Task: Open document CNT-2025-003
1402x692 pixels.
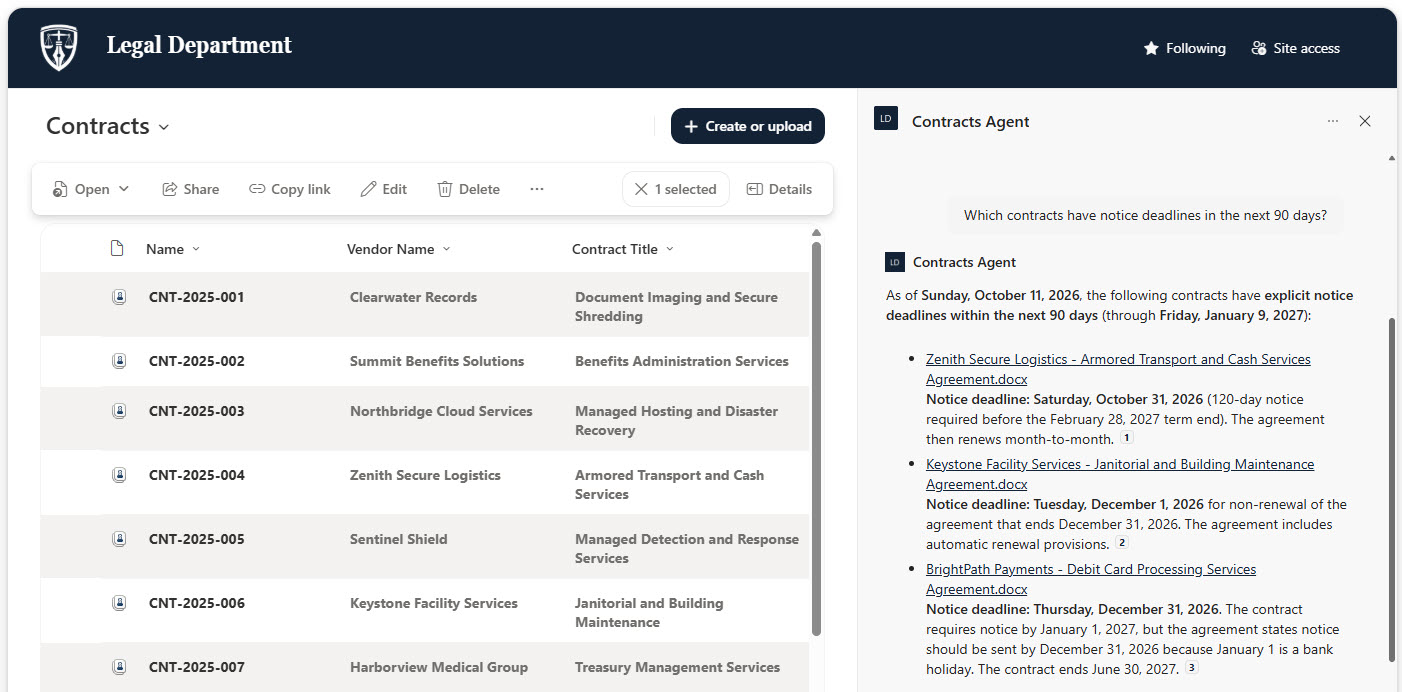Action: 197,411
